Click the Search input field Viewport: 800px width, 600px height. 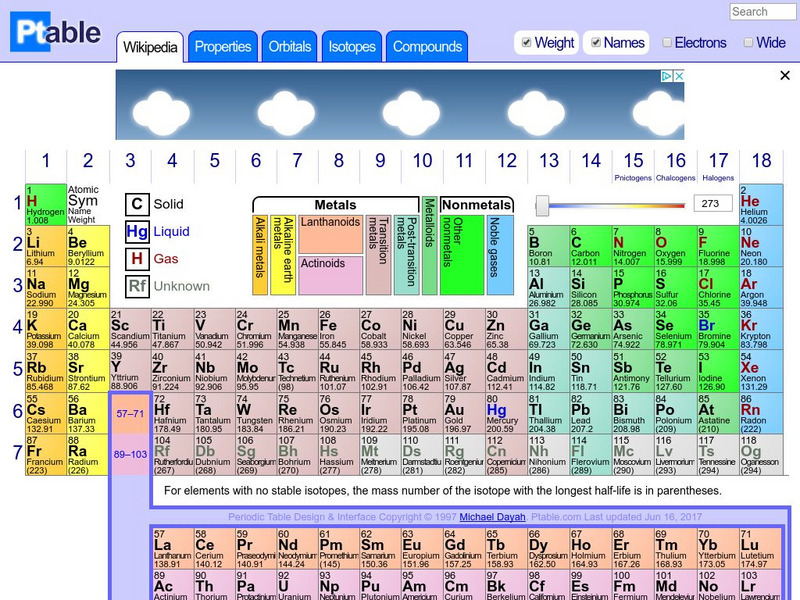763,12
